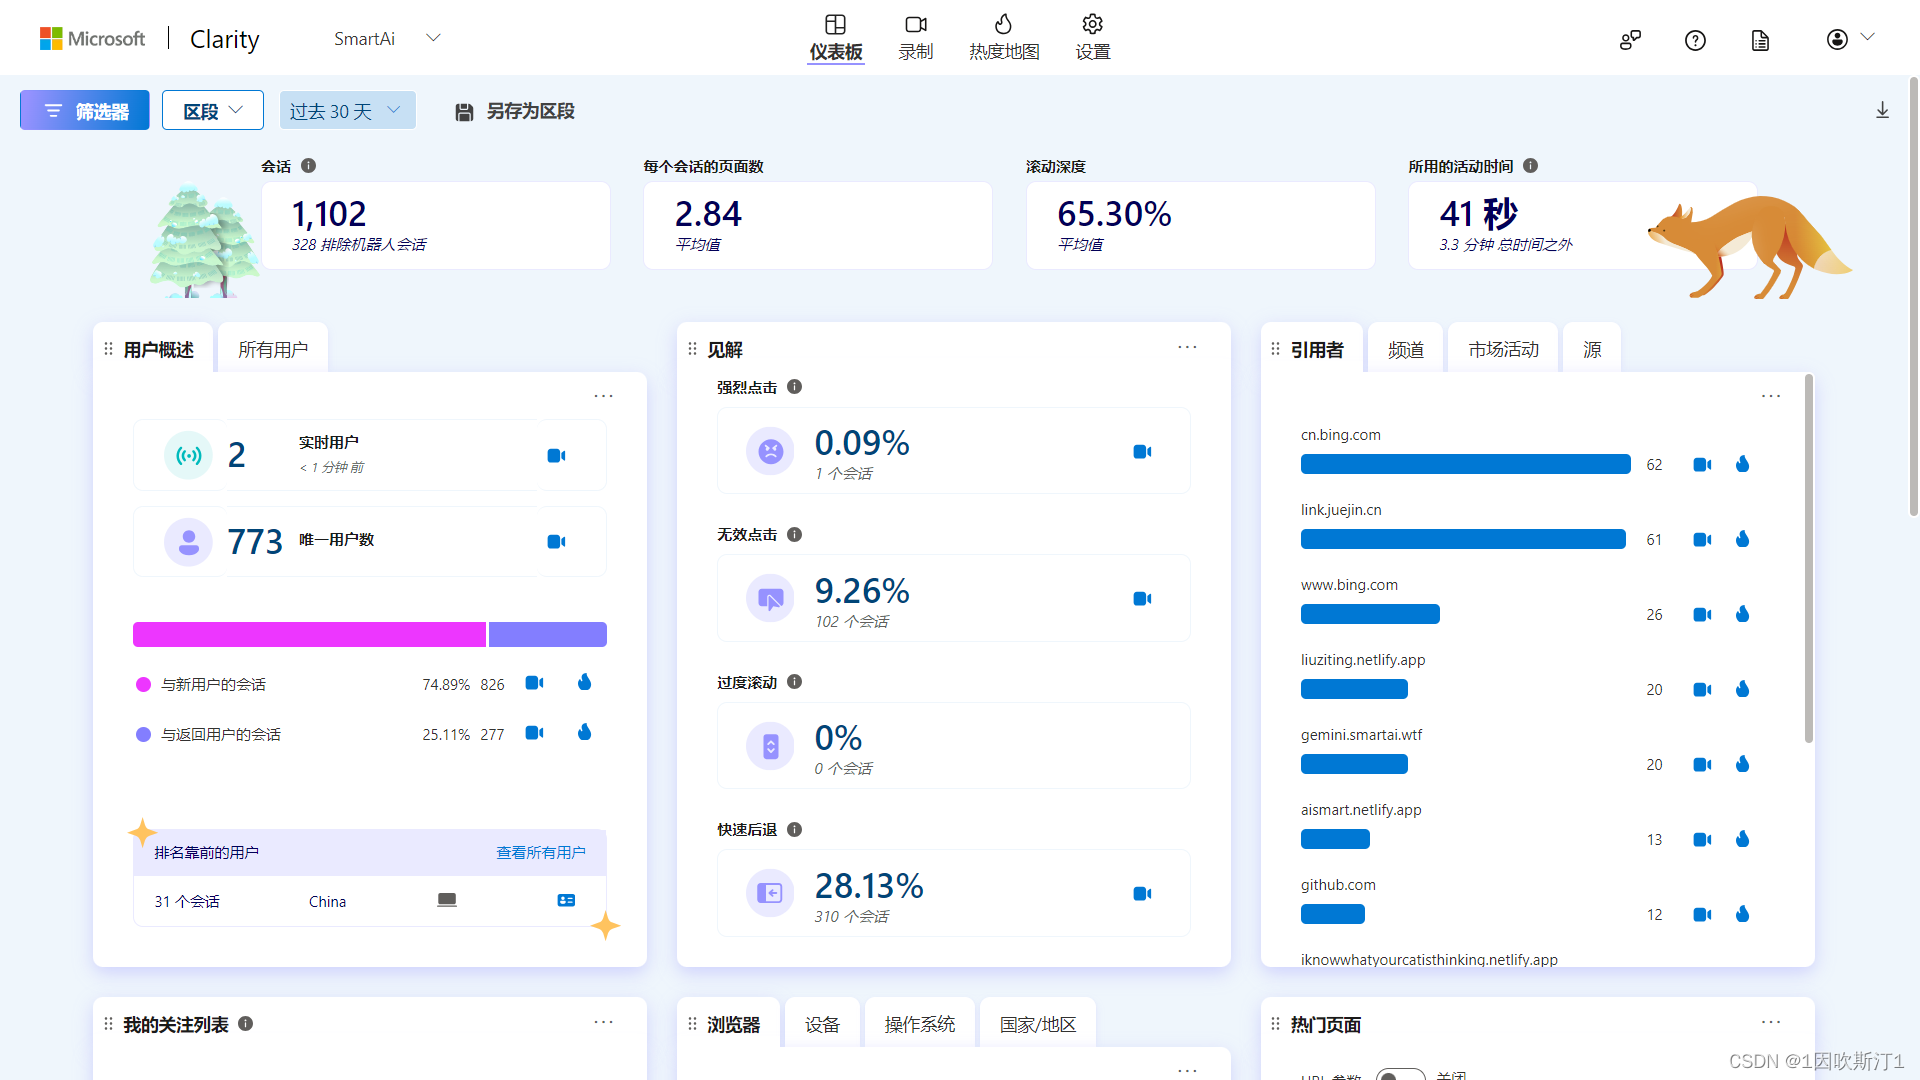Viewport: 1920px width, 1080px height.
Task: Select the 所有用户 tab
Action: [x=272, y=350]
